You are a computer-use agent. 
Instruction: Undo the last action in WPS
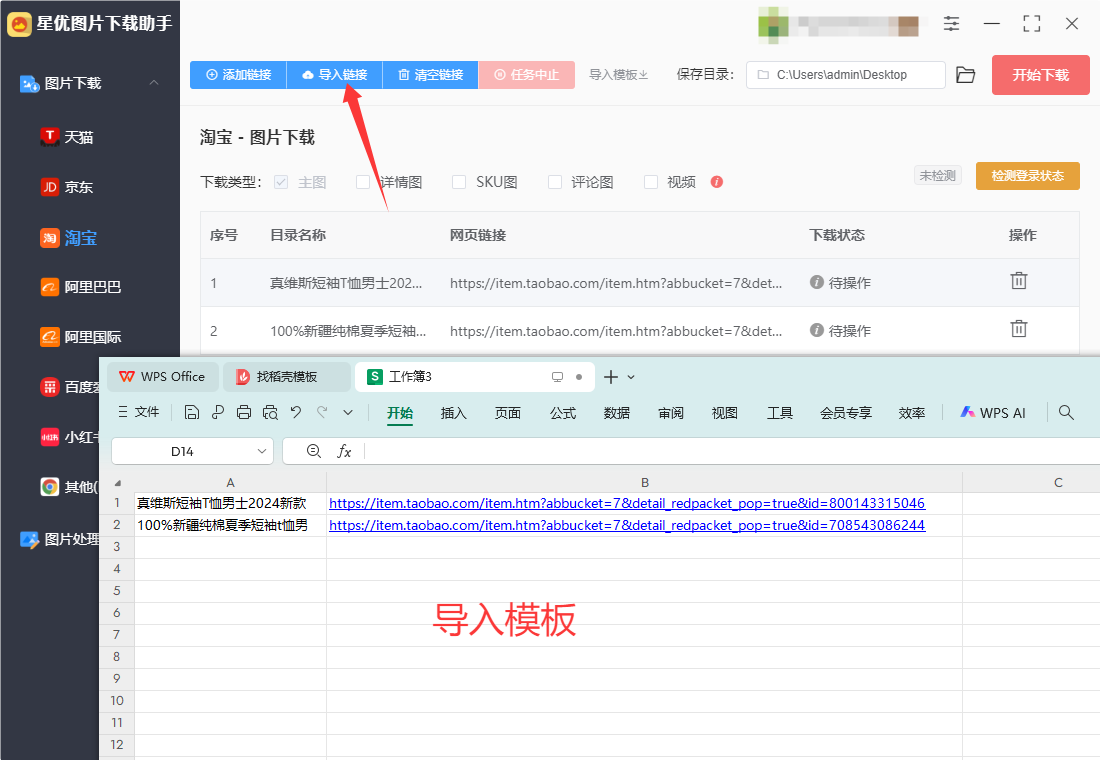(x=296, y=413)
